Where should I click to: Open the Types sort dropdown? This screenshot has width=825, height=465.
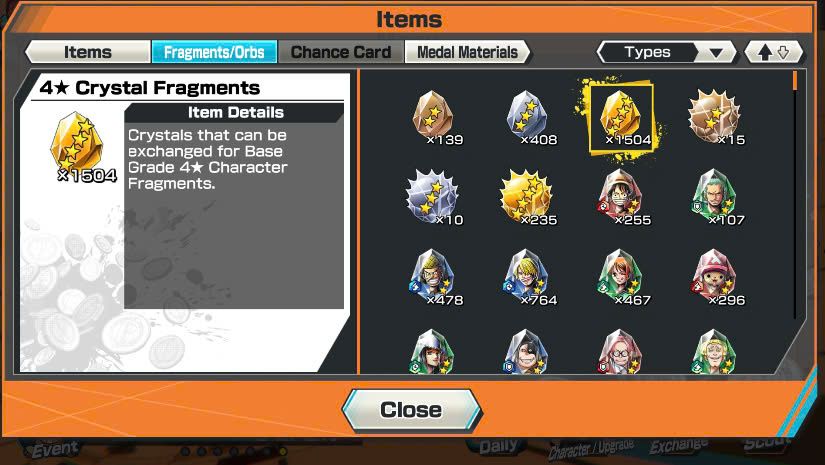click(666, 53)
